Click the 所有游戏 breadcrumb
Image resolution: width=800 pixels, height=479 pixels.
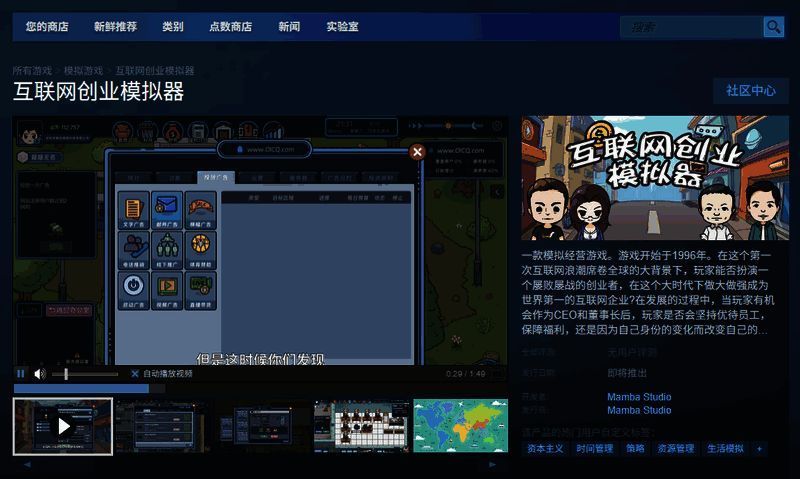pyautogui.click(x=32, y=70)
